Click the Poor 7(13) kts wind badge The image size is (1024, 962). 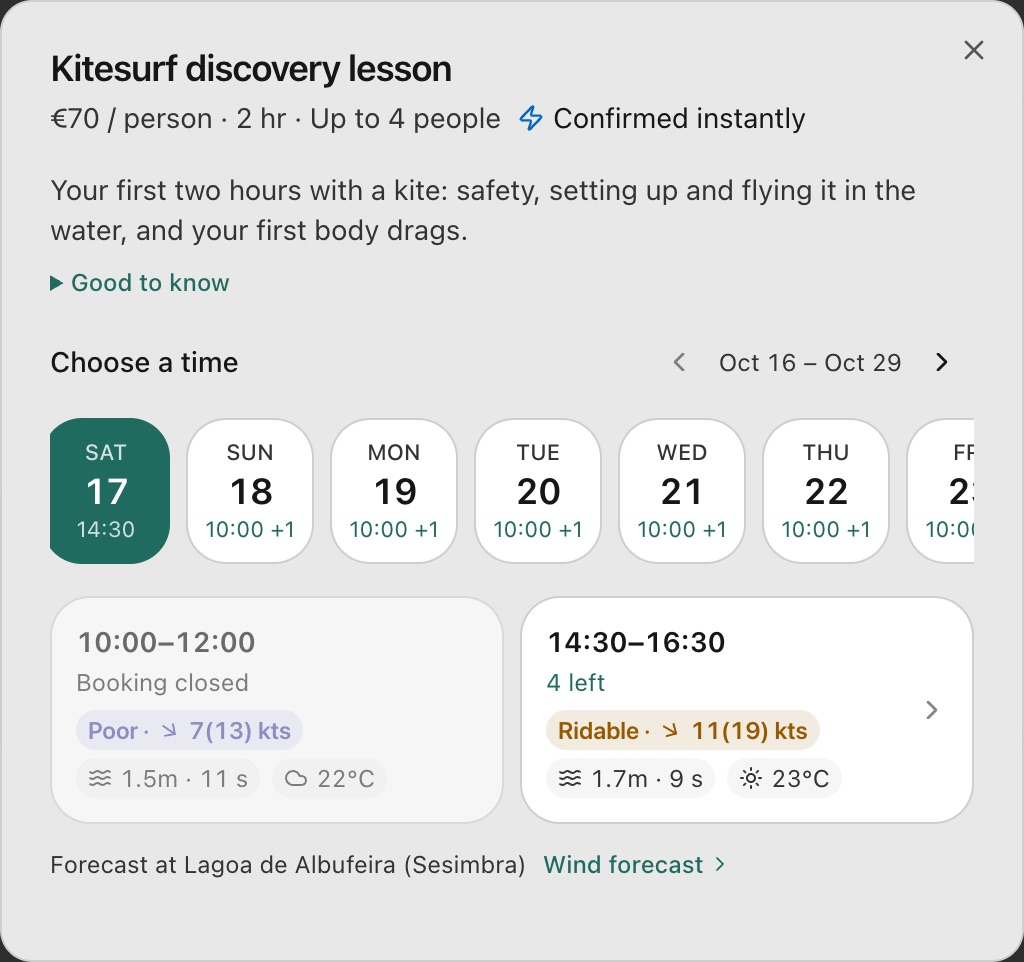pos(189,731)
